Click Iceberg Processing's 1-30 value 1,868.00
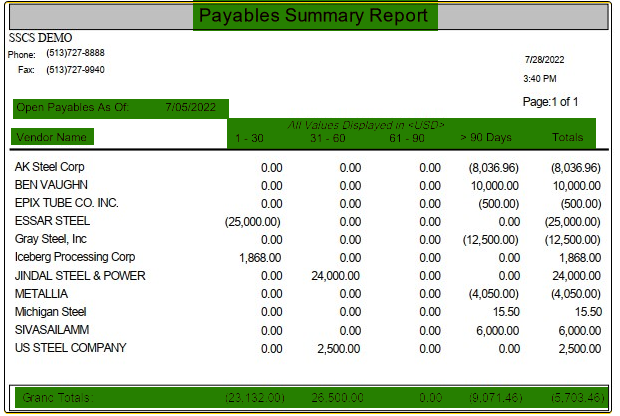Image resolution: width=620 pixels, height=416 pixels. [x=260, y=258]
